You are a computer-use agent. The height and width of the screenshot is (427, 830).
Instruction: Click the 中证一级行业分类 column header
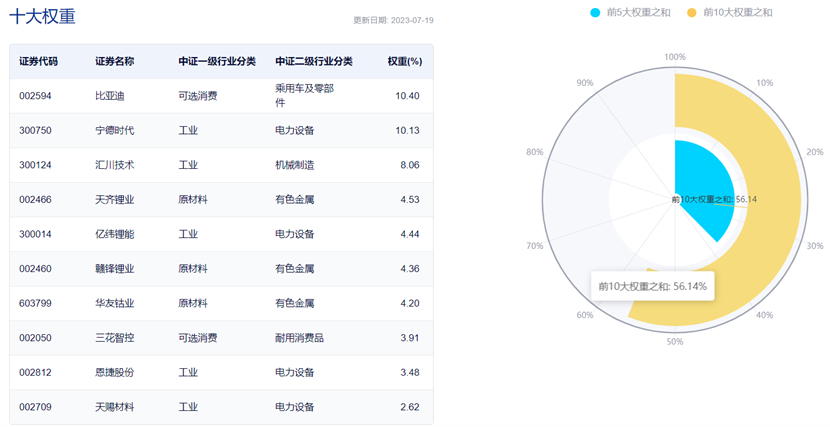coord(217,61)
